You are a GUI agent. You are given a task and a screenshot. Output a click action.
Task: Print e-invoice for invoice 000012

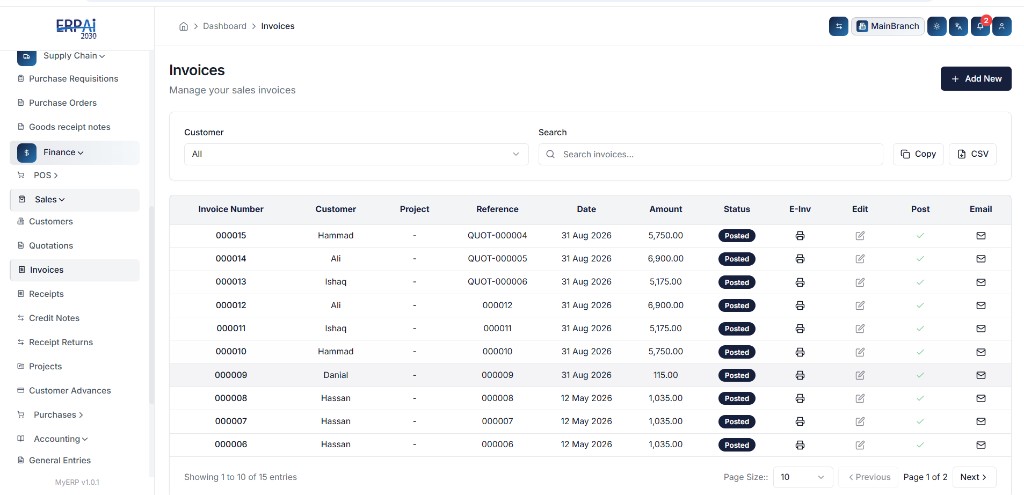[800, 305]
